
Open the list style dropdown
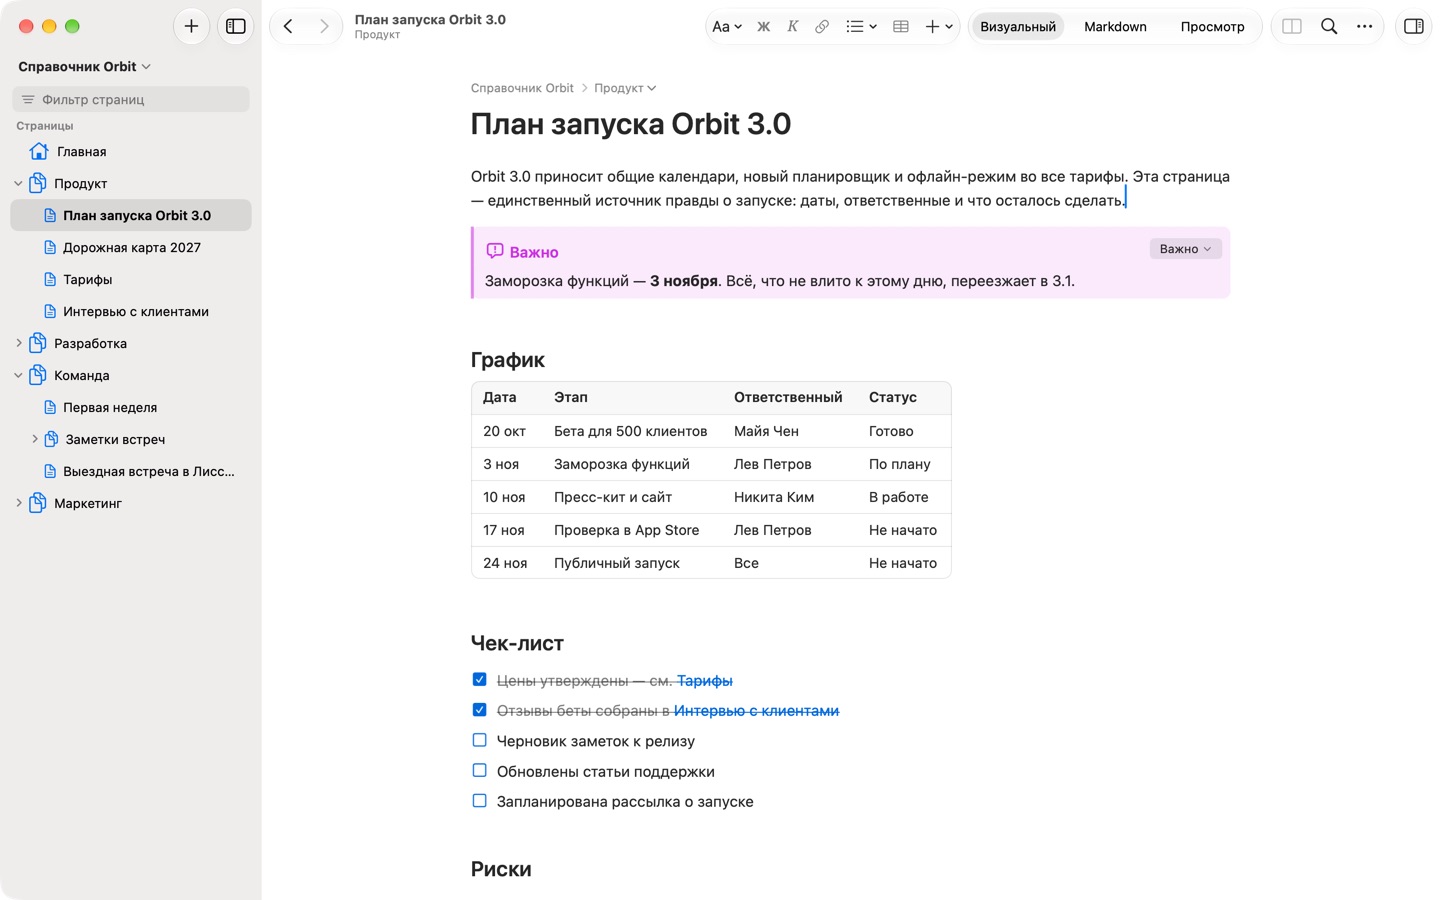click(x=861, y=27)
